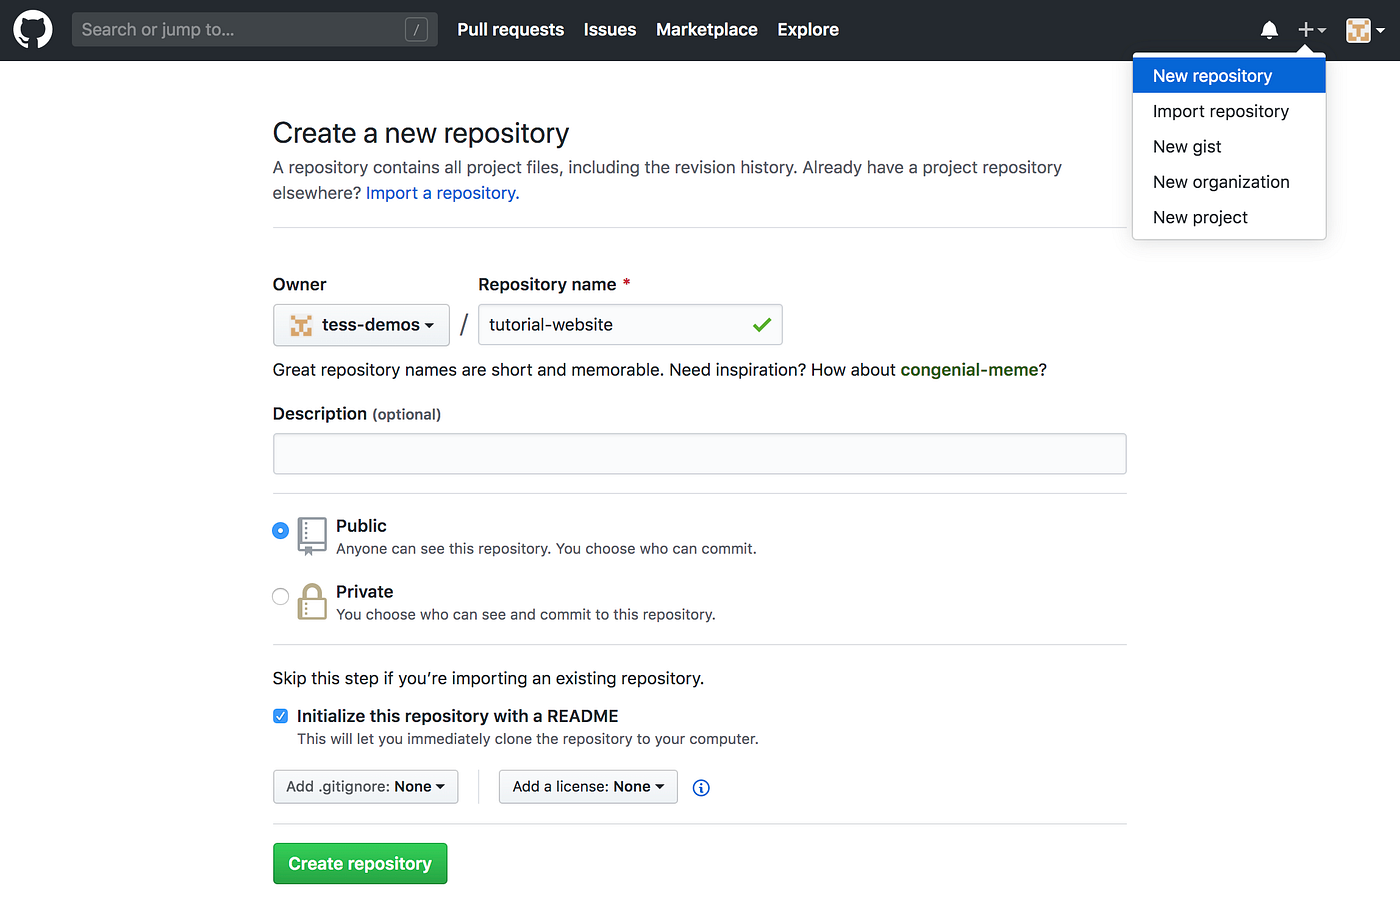Focus the Search or jump to field
The height and width of the screenshot is (910, 1400).
coord(255,30)
